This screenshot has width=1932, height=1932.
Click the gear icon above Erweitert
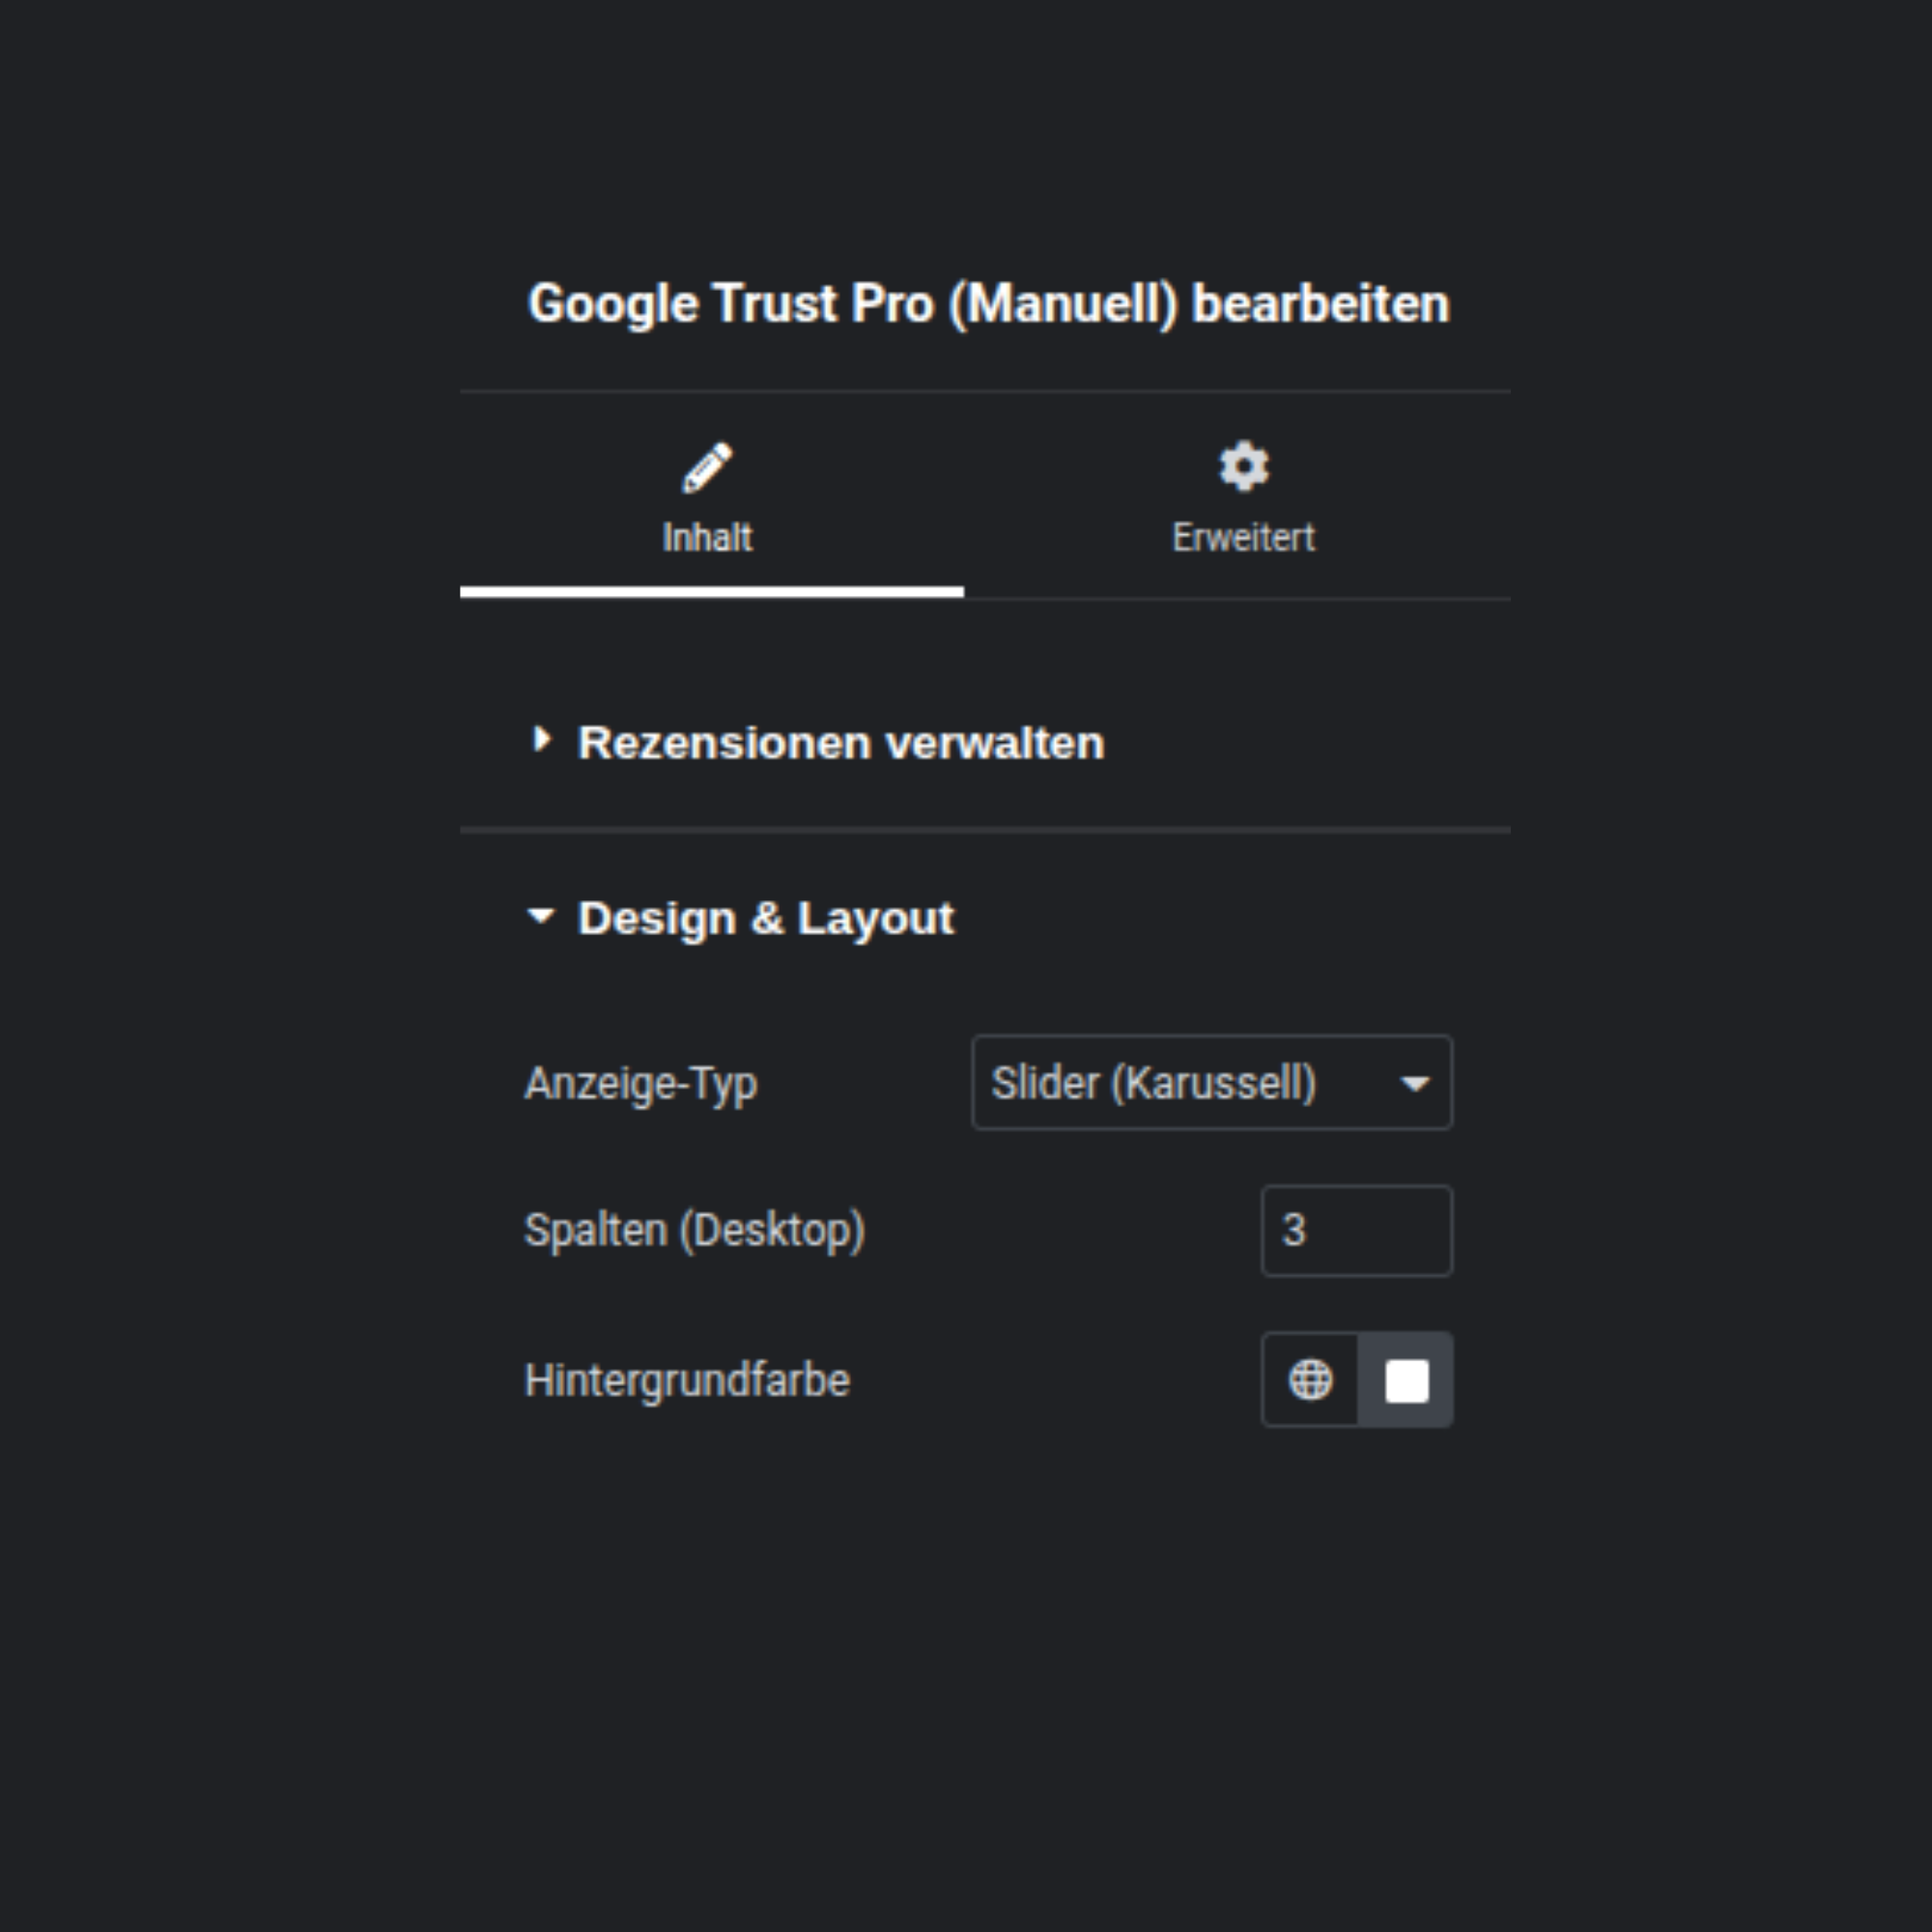[x=1242, y=466]
